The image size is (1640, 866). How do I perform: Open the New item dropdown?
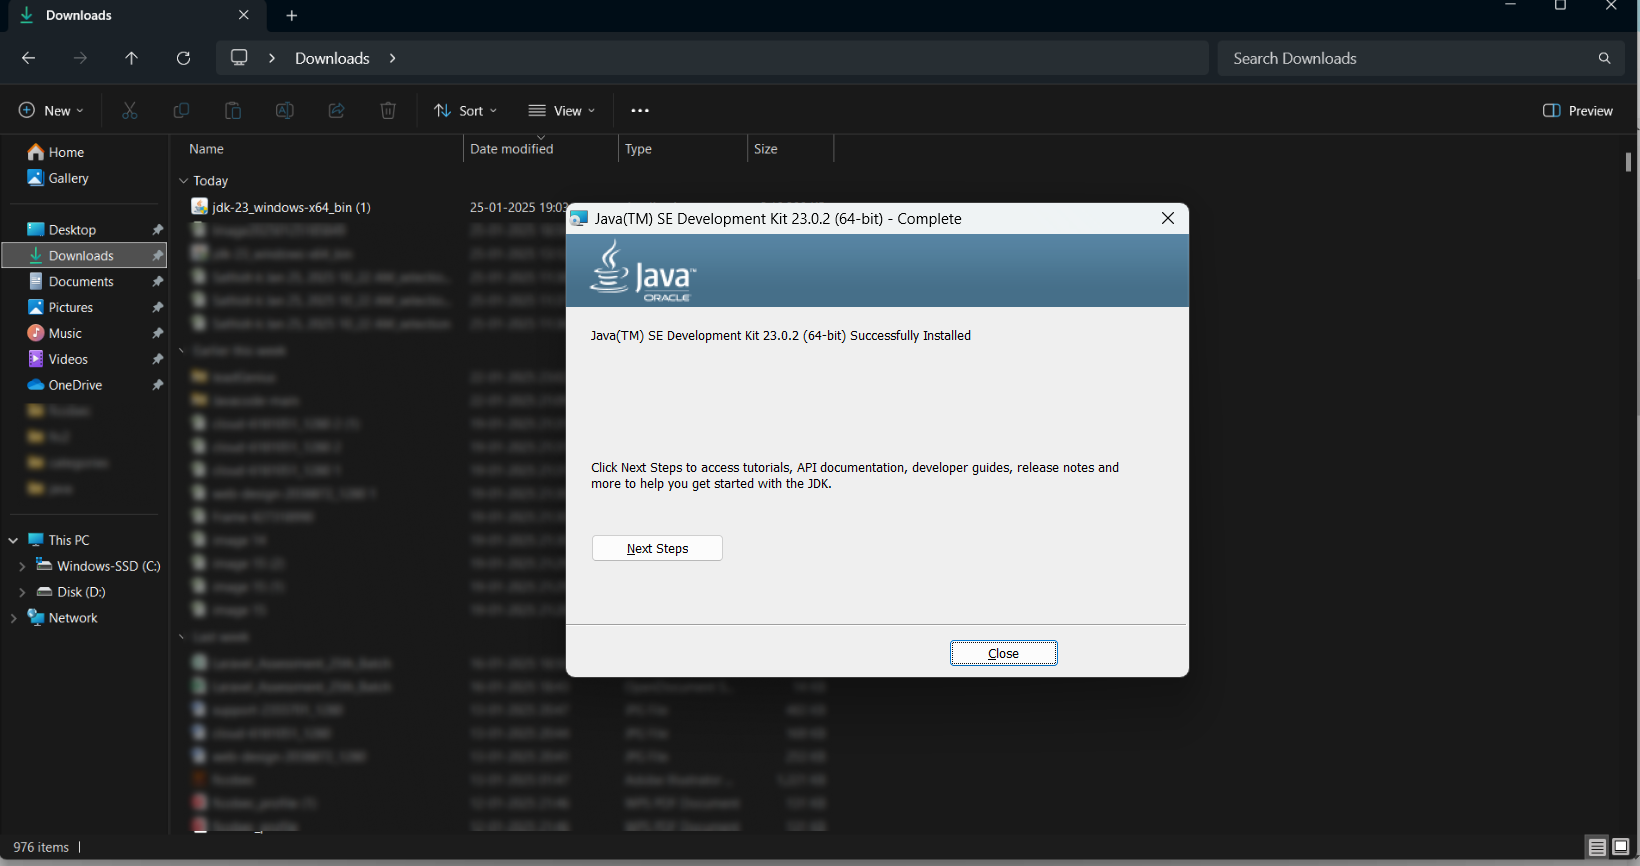click(x=51, y=110)
